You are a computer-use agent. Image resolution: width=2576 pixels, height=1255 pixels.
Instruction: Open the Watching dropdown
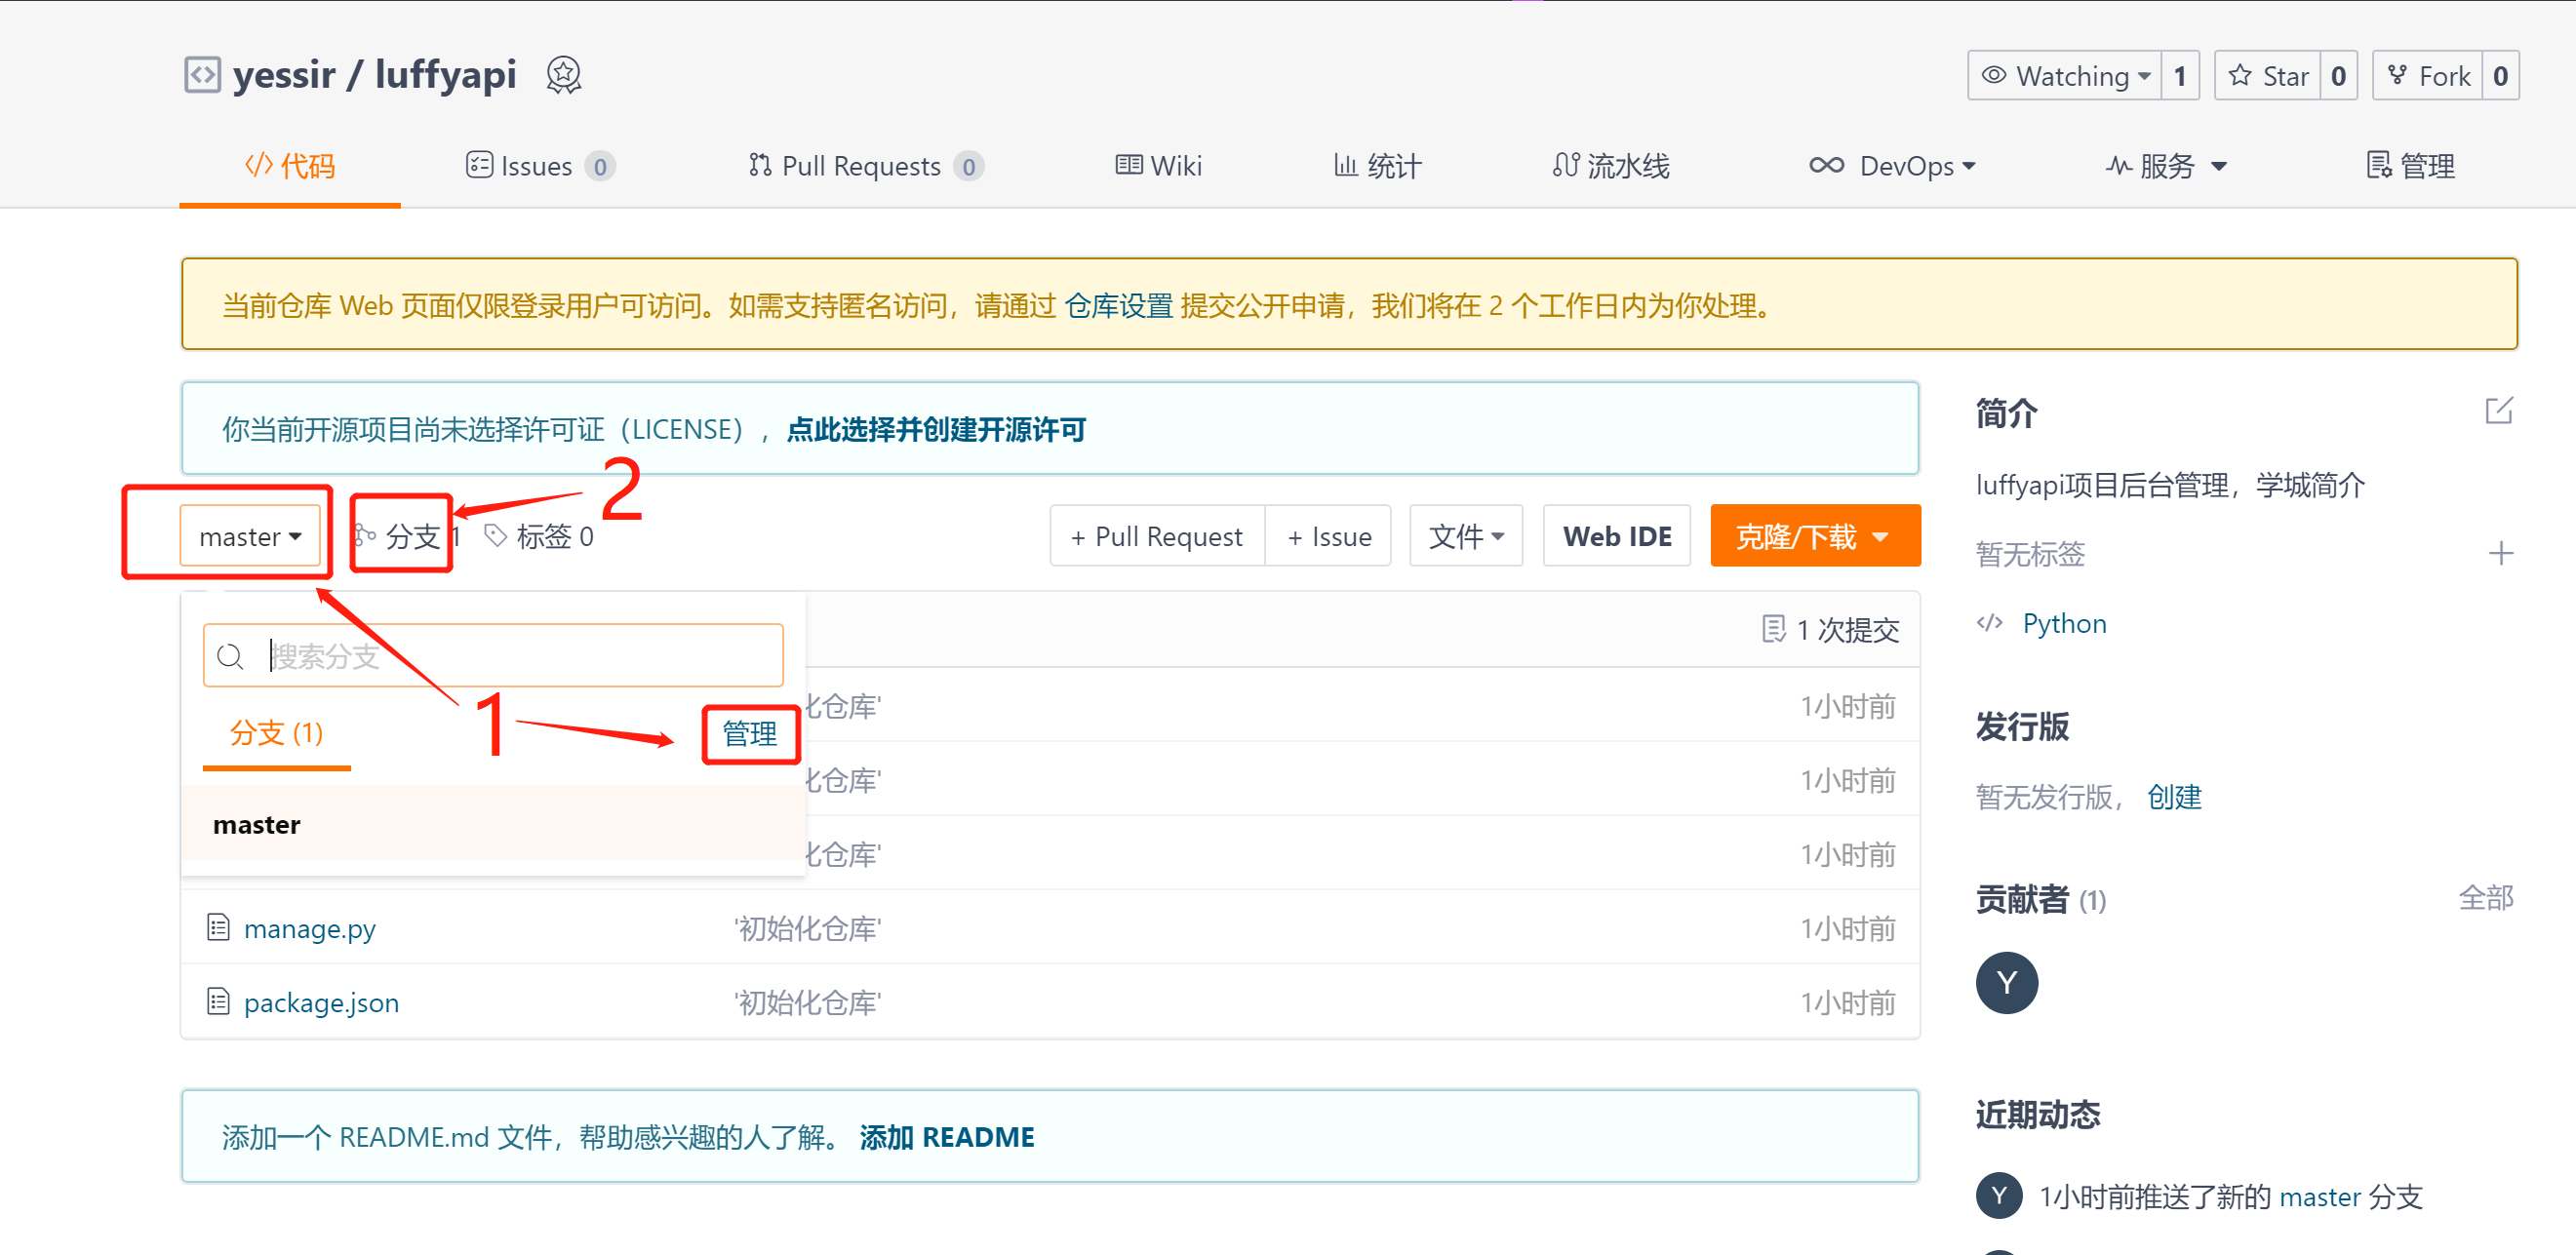point(2066,76)
